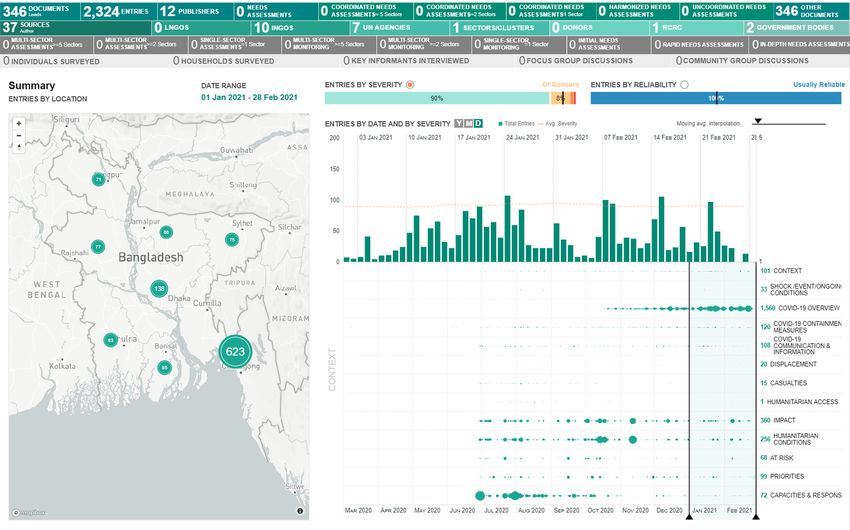Select right timeline date range handle
The width and height of the screenshot is (850, 530).
click(x=755, y=516)
